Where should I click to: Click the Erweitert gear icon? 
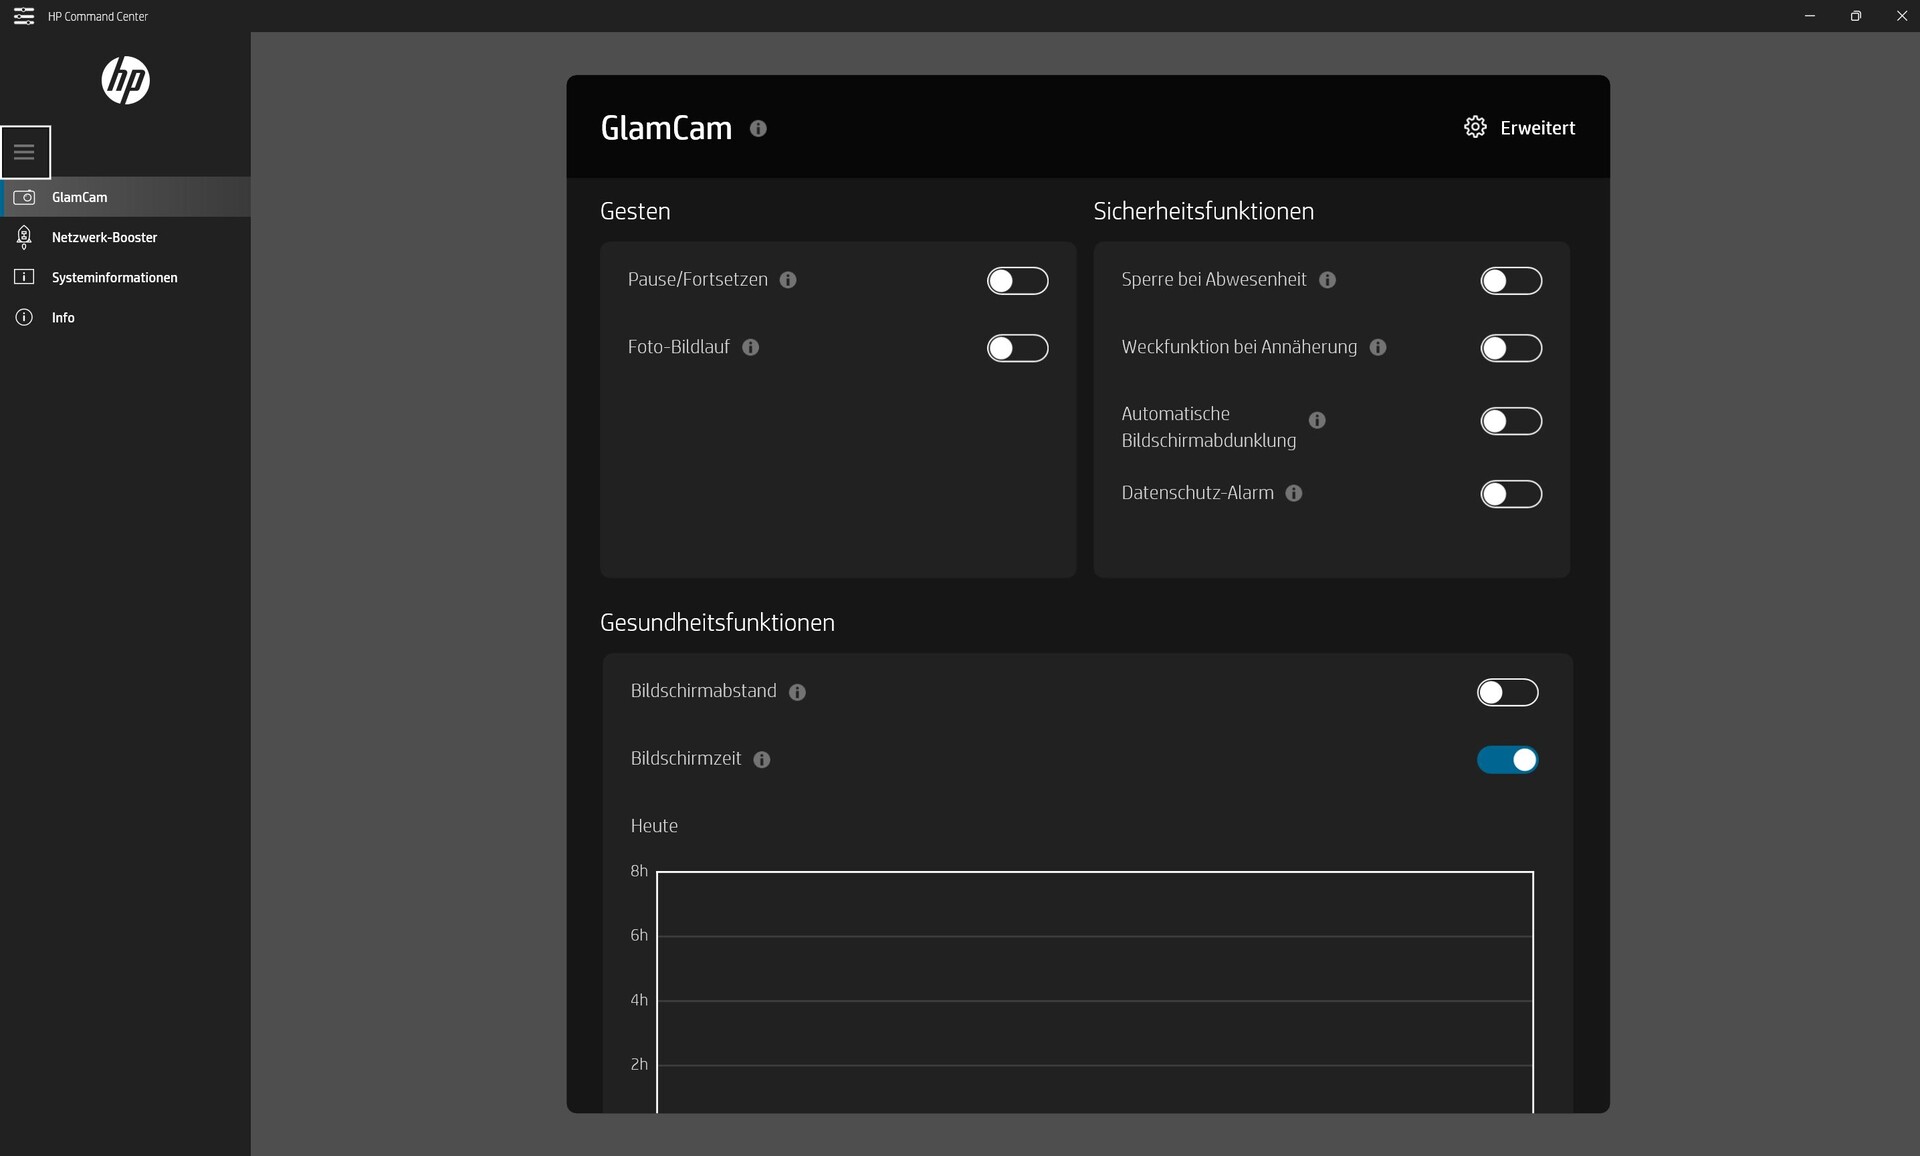click(1475, 127)
